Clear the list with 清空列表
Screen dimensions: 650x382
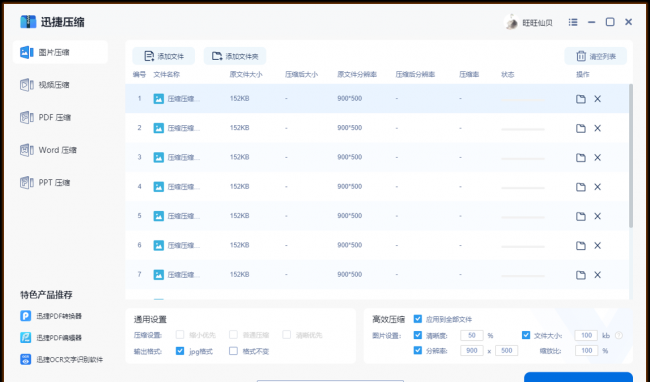click(x=596, y=56)
